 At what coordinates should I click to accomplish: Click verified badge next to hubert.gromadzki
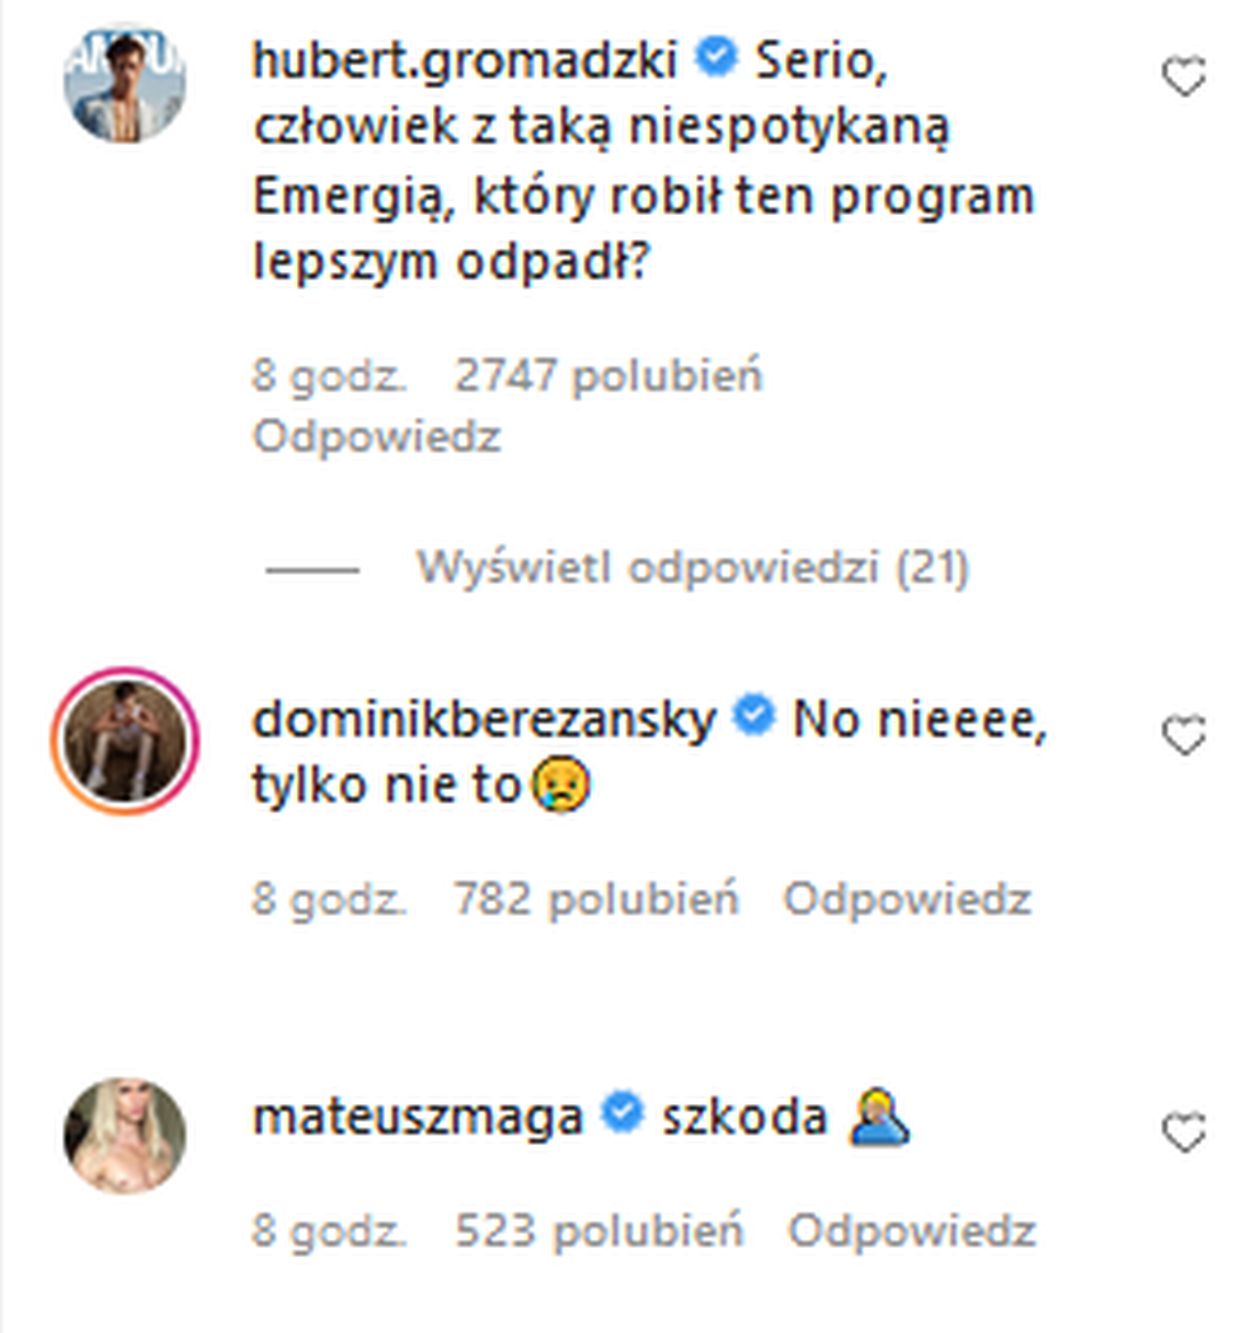pos(716,57)
